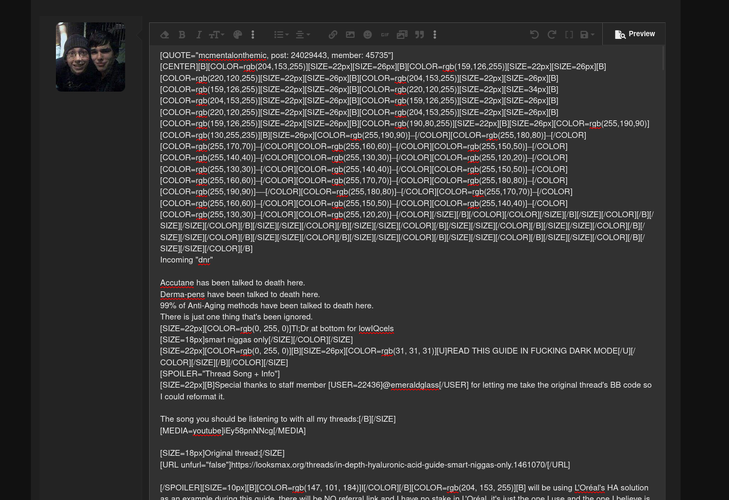Toggle BB code mode with the brackets icon

point(569,35)
